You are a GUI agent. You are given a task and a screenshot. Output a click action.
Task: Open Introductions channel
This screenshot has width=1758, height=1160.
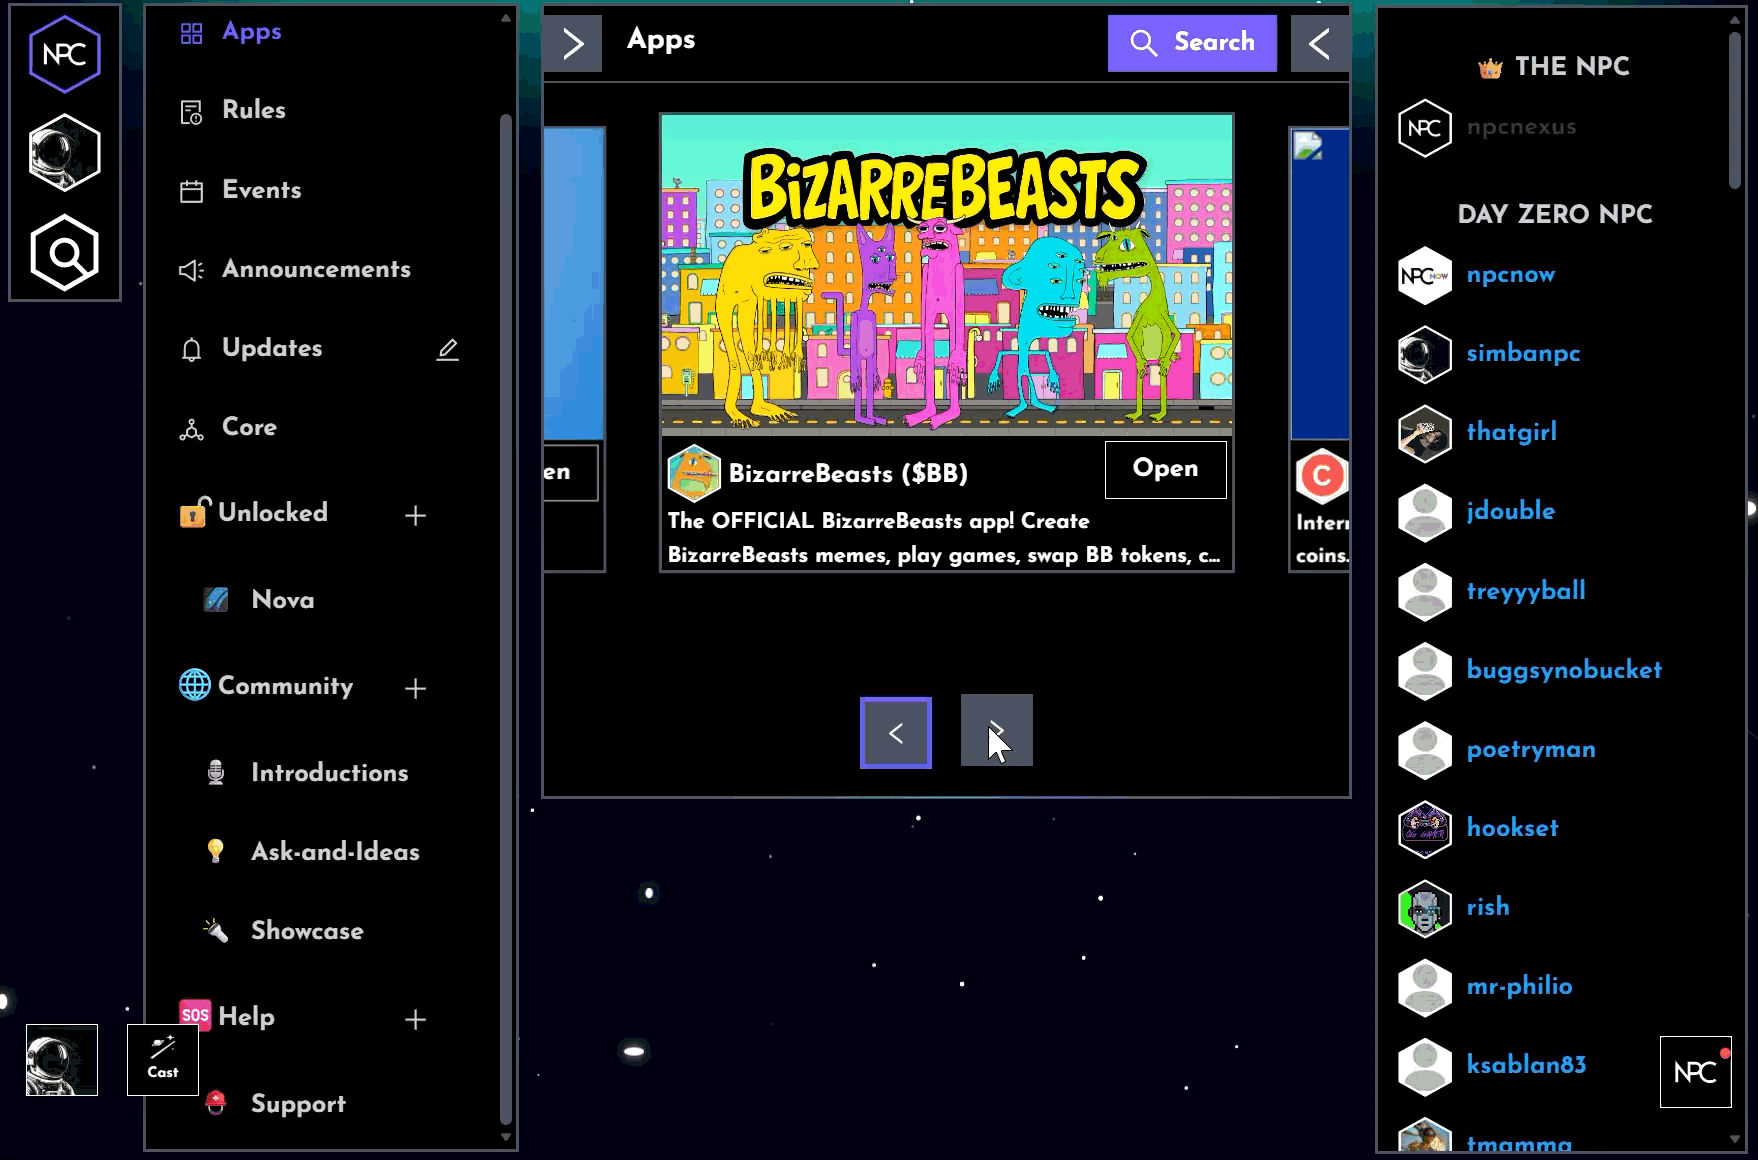pyautogui.click(x=330, y=773)
